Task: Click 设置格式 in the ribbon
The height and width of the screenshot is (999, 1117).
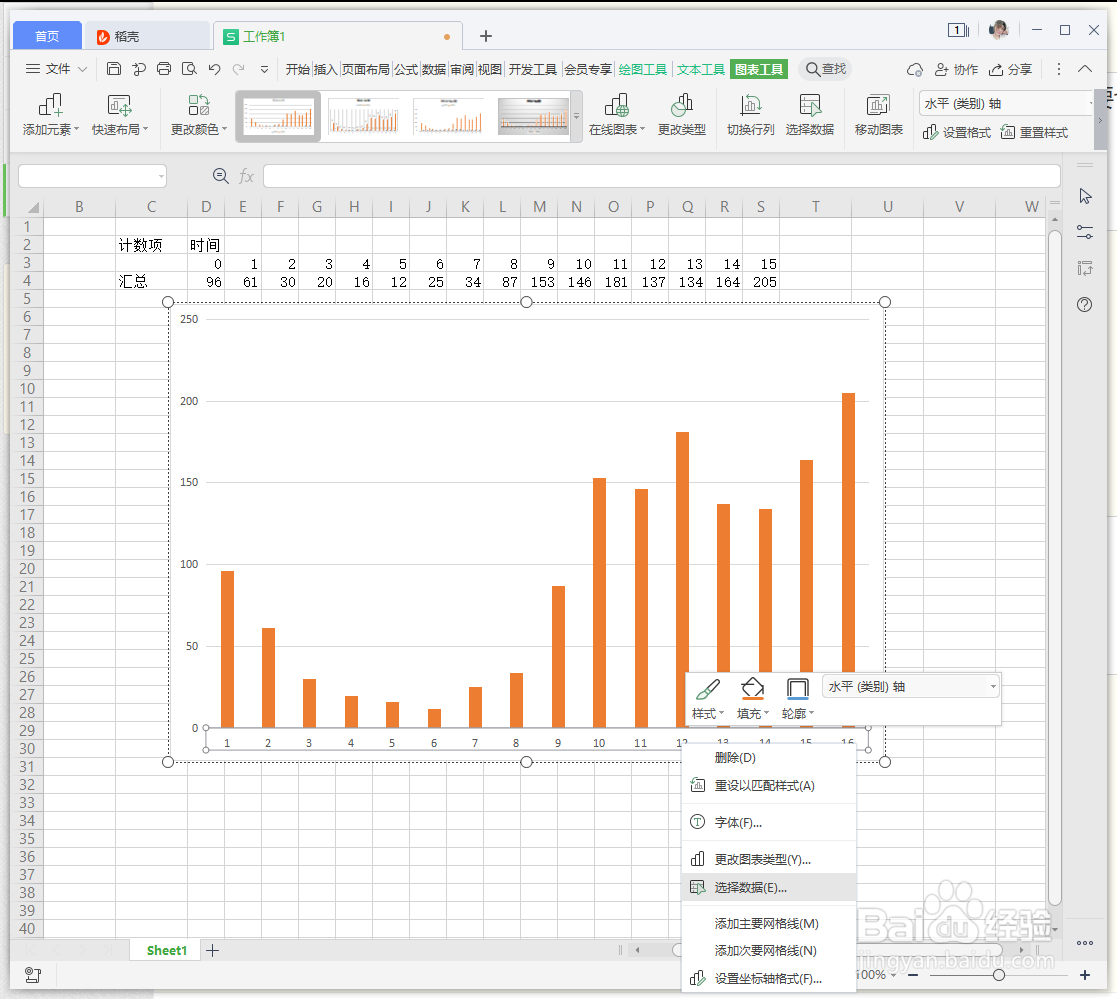Action: (957, 133)
